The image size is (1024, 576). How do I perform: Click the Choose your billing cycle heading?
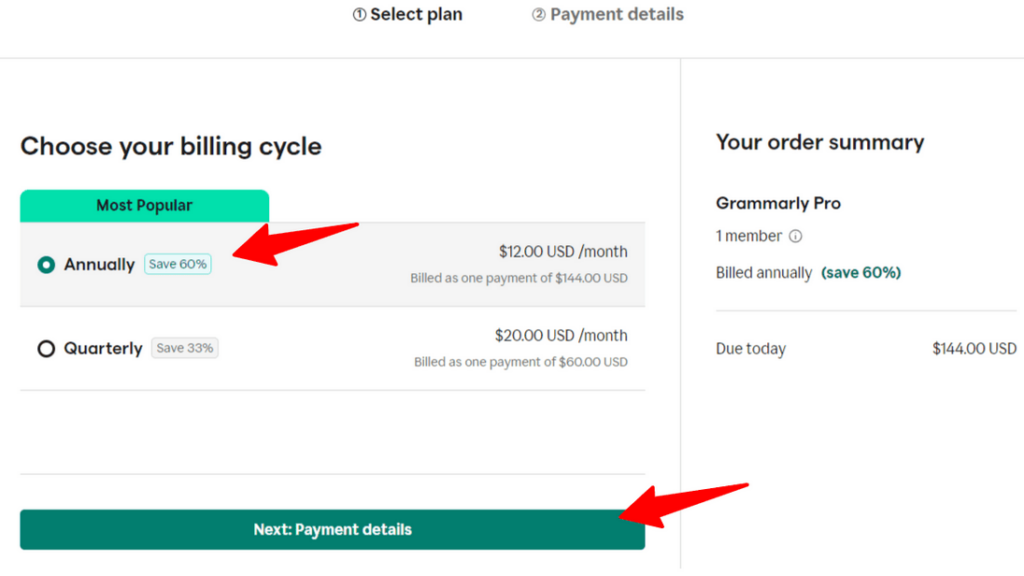[171, 146]
